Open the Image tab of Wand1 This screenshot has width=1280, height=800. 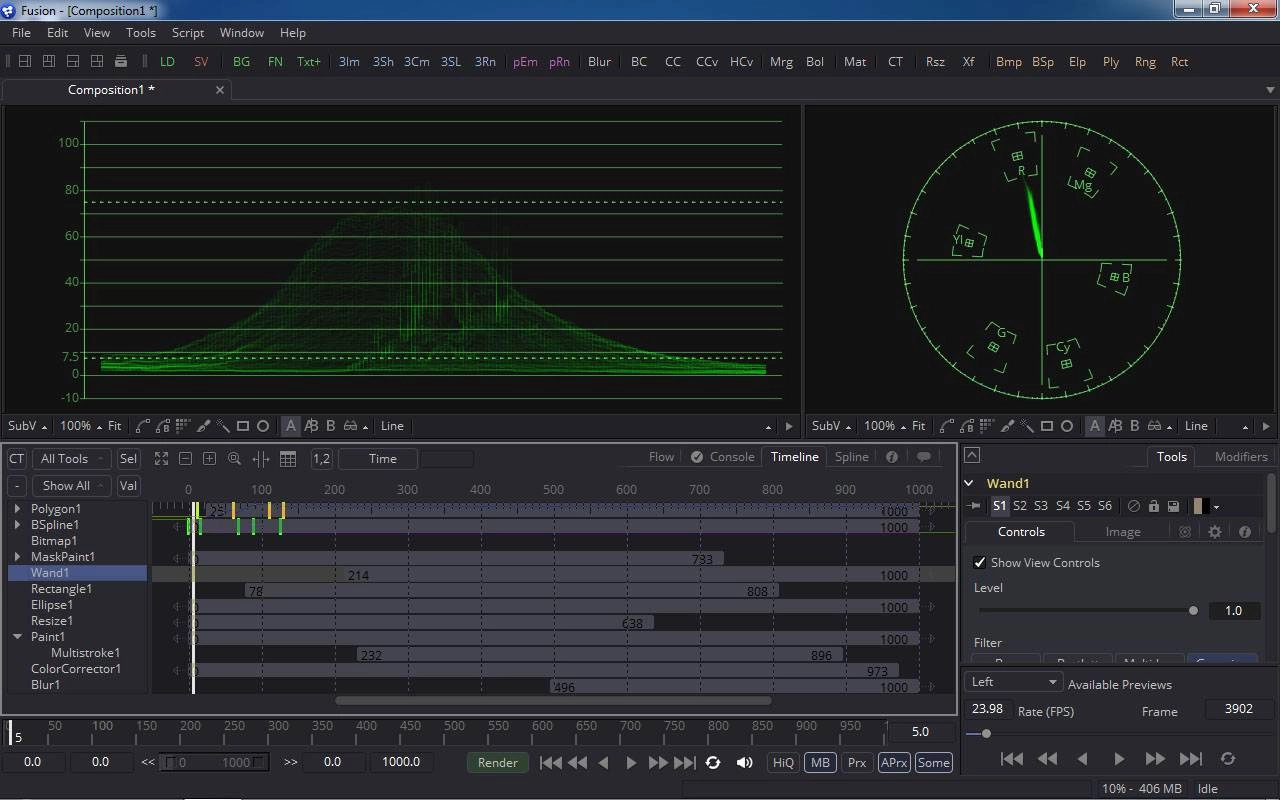1122,532
